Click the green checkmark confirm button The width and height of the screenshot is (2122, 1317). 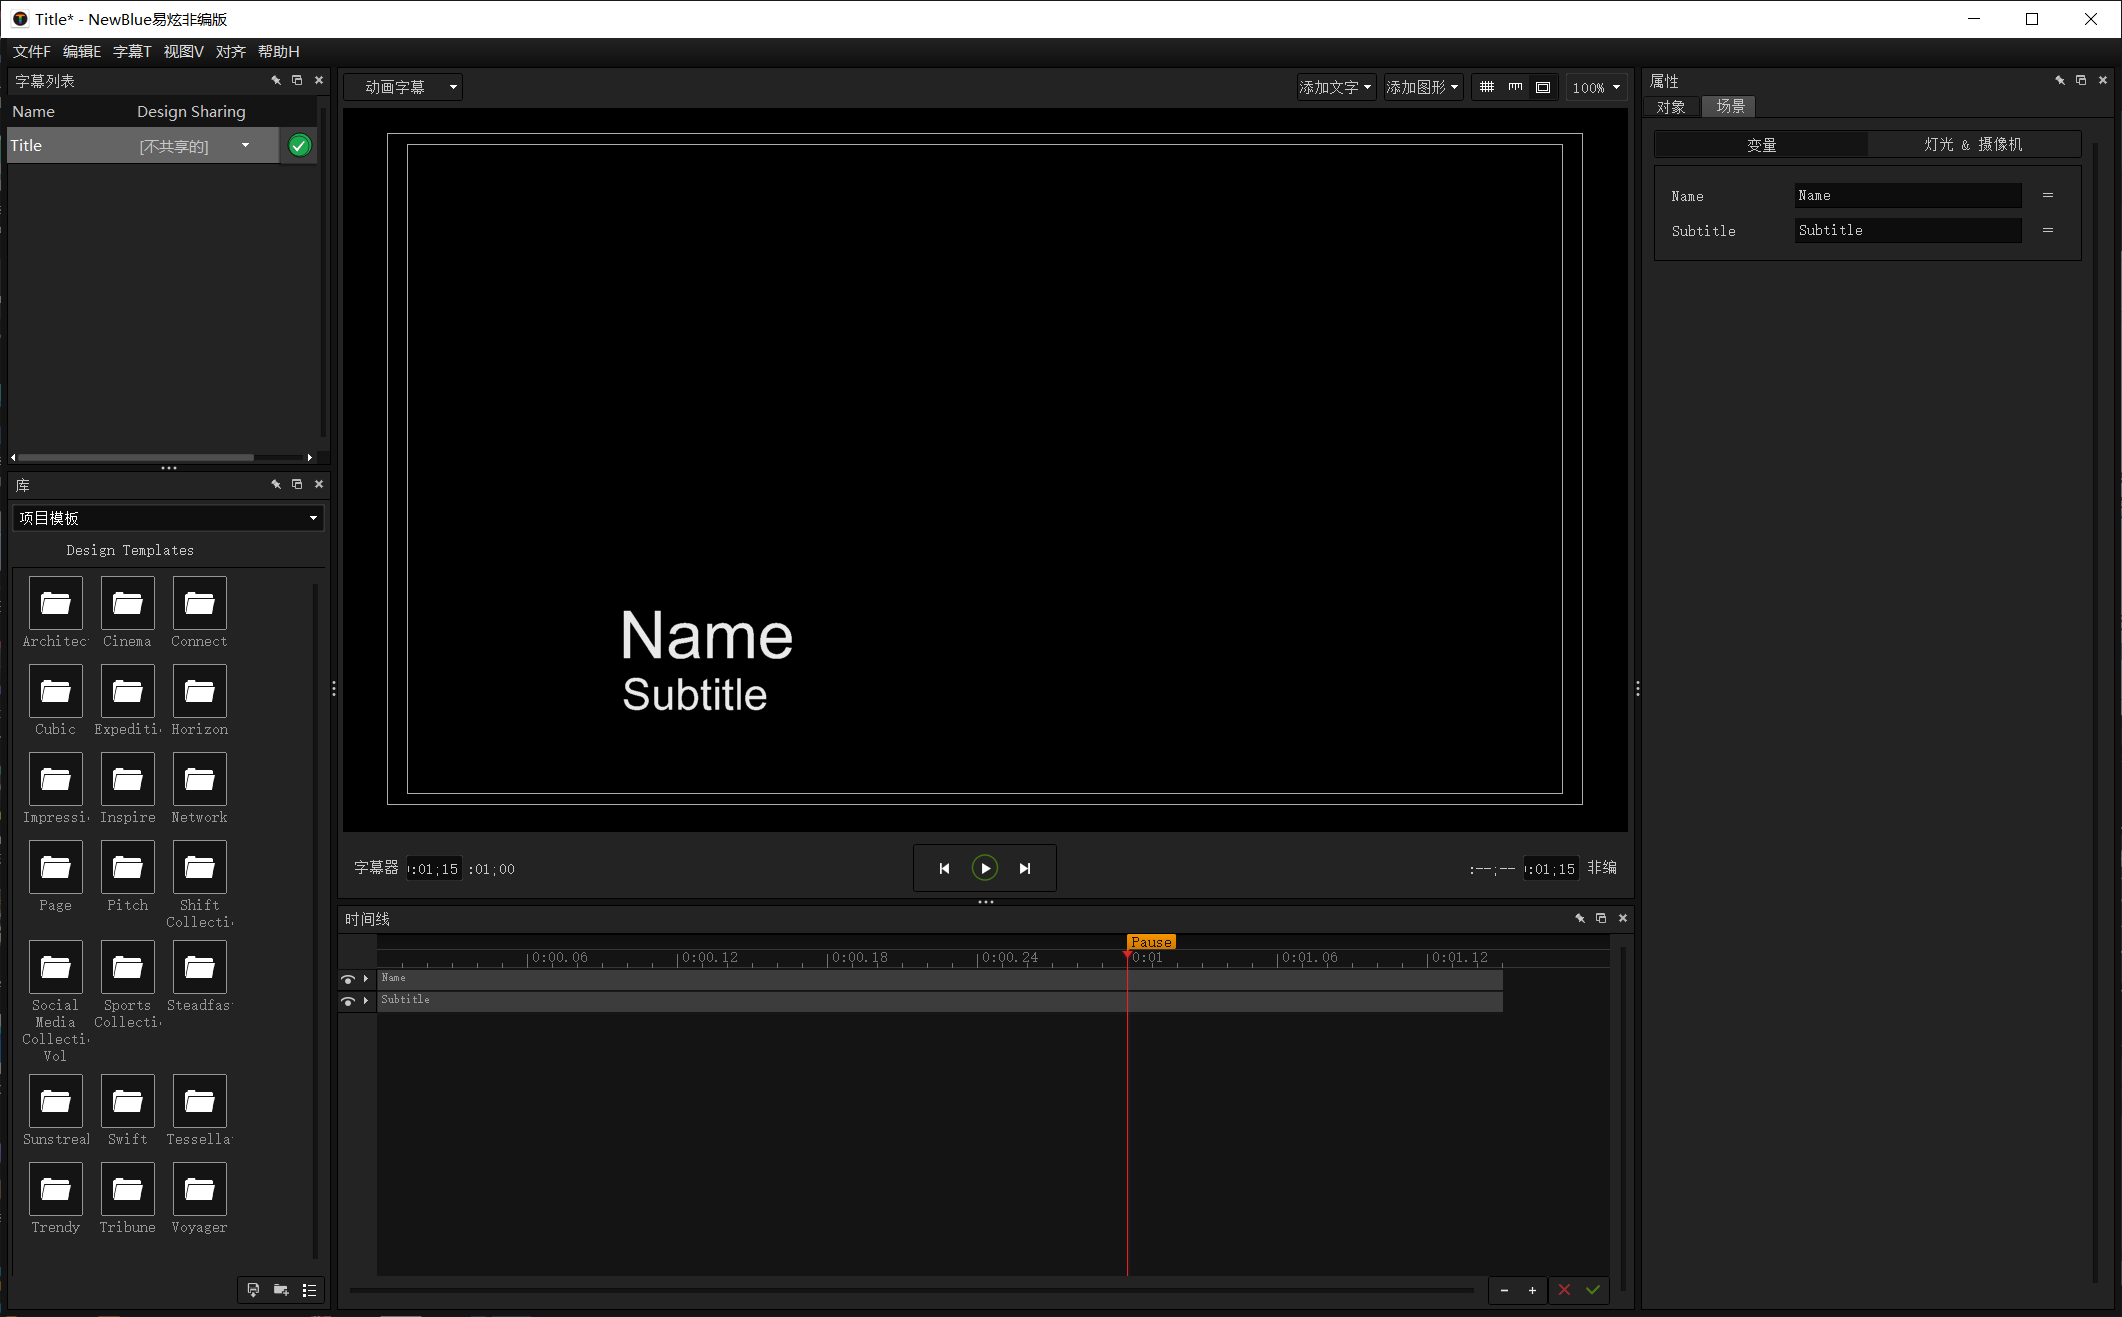[x=297, y=144]
